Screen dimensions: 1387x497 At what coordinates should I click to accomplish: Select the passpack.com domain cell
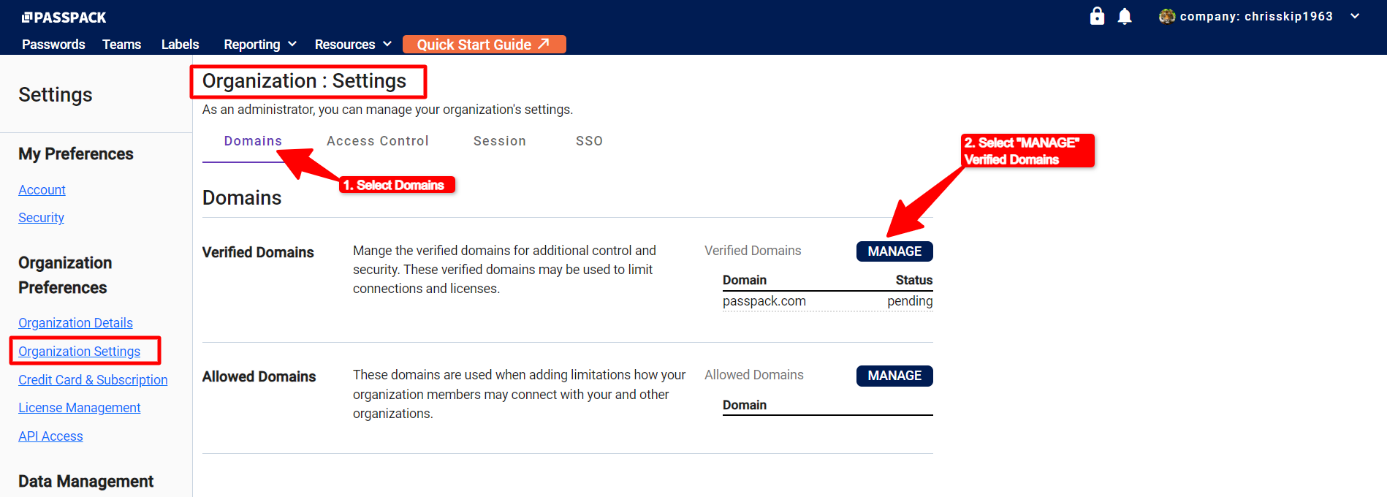764,301
